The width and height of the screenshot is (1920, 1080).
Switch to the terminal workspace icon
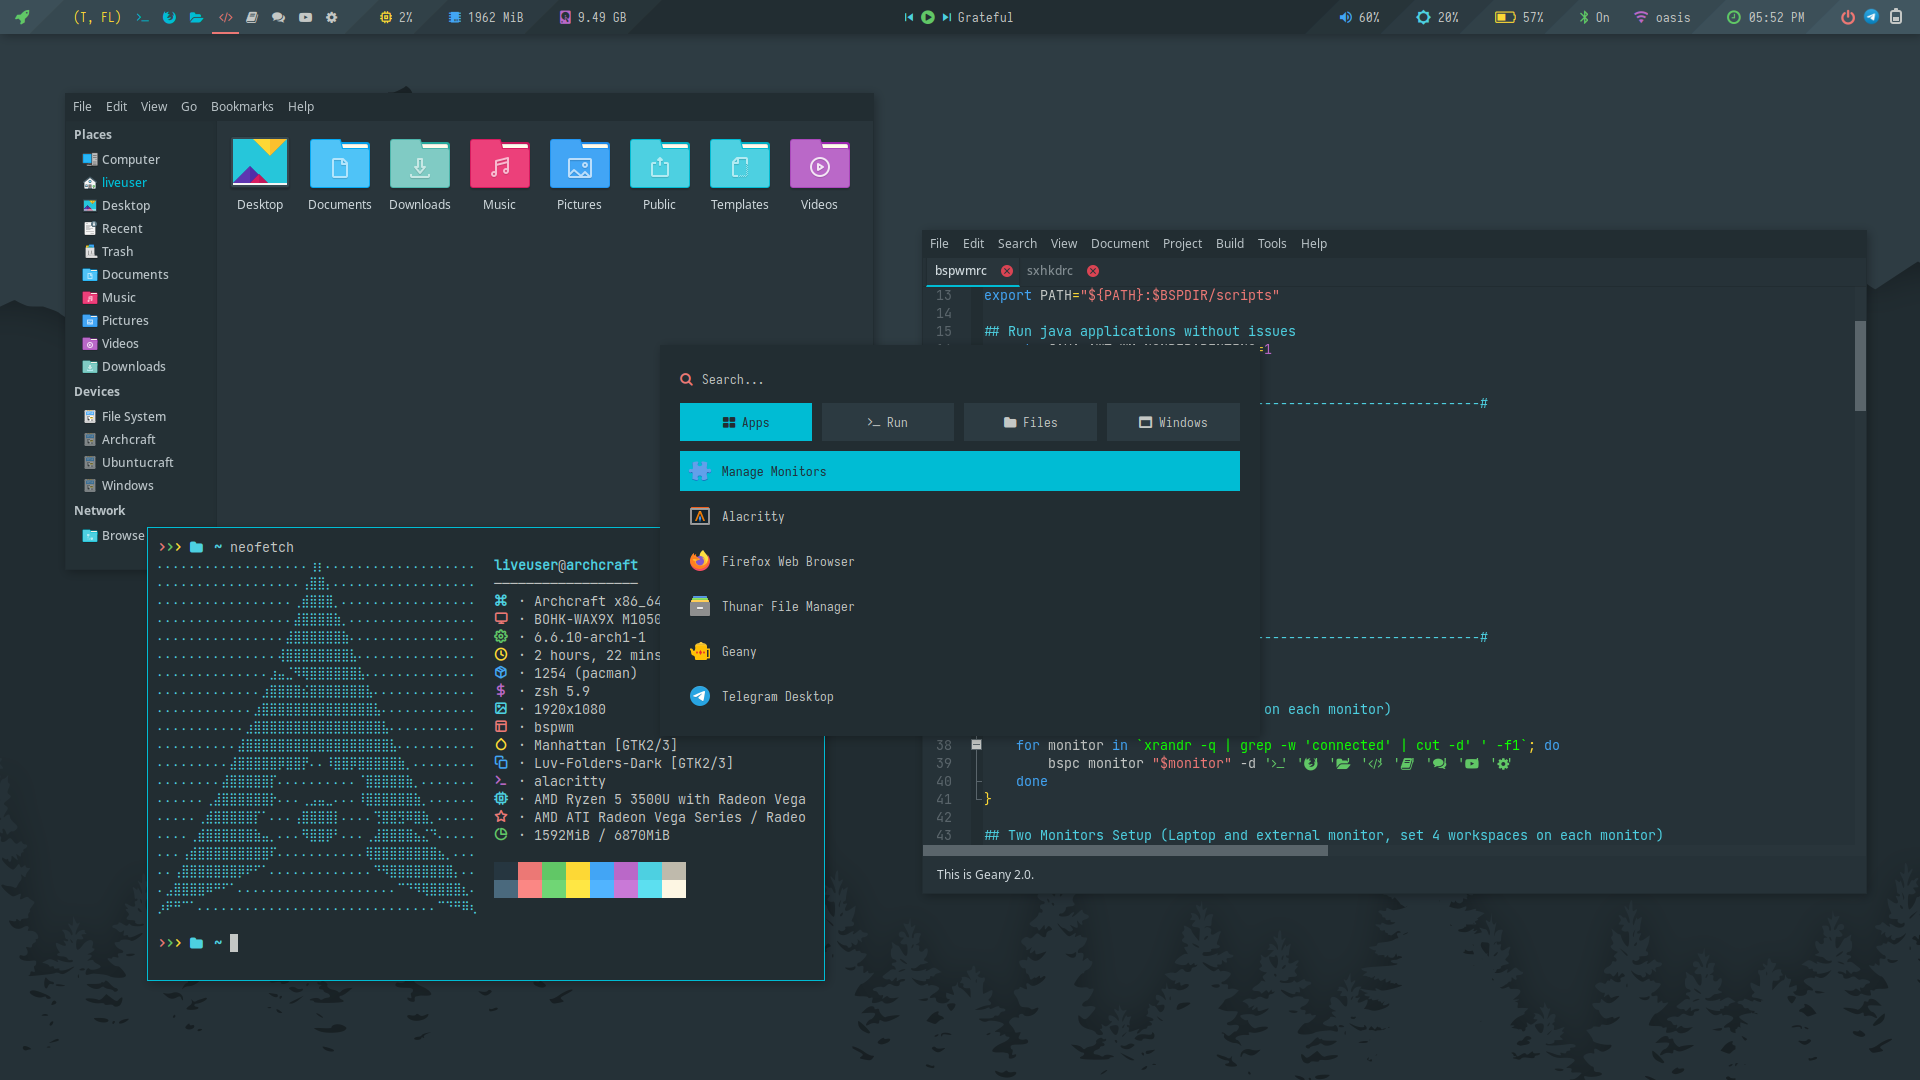(143, 17)
